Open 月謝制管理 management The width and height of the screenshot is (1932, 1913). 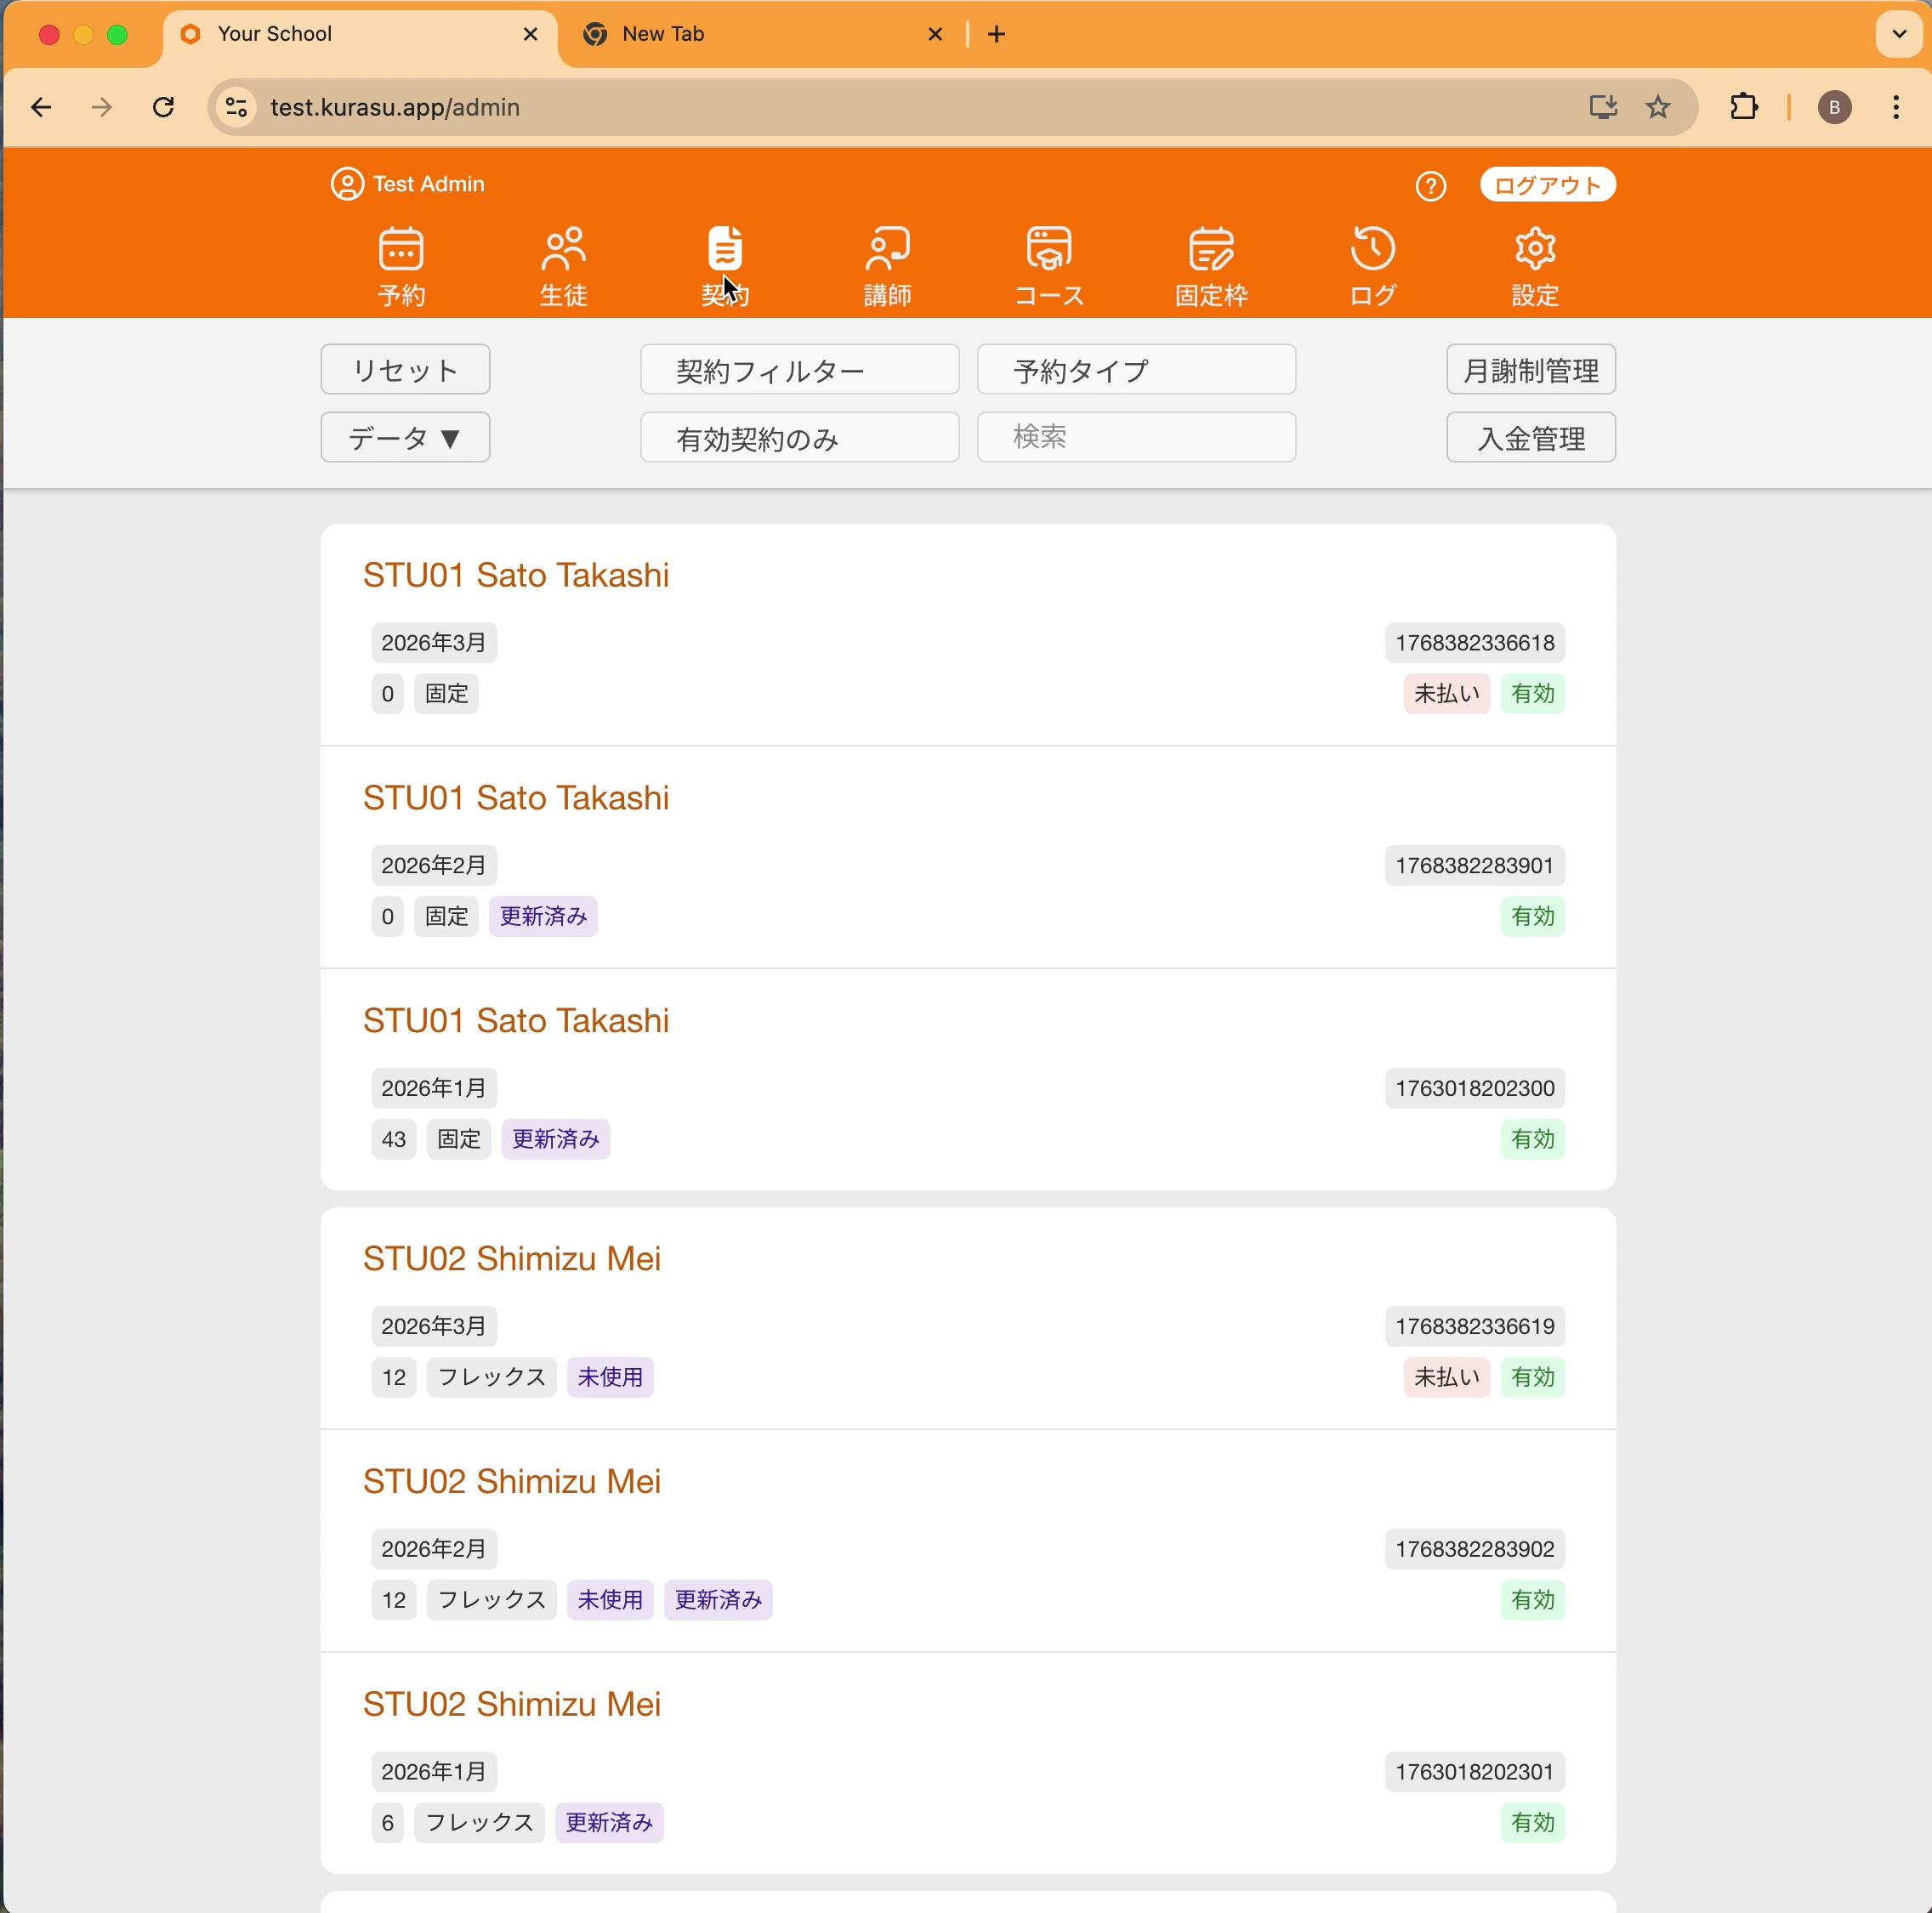(x=1530, y=370)
